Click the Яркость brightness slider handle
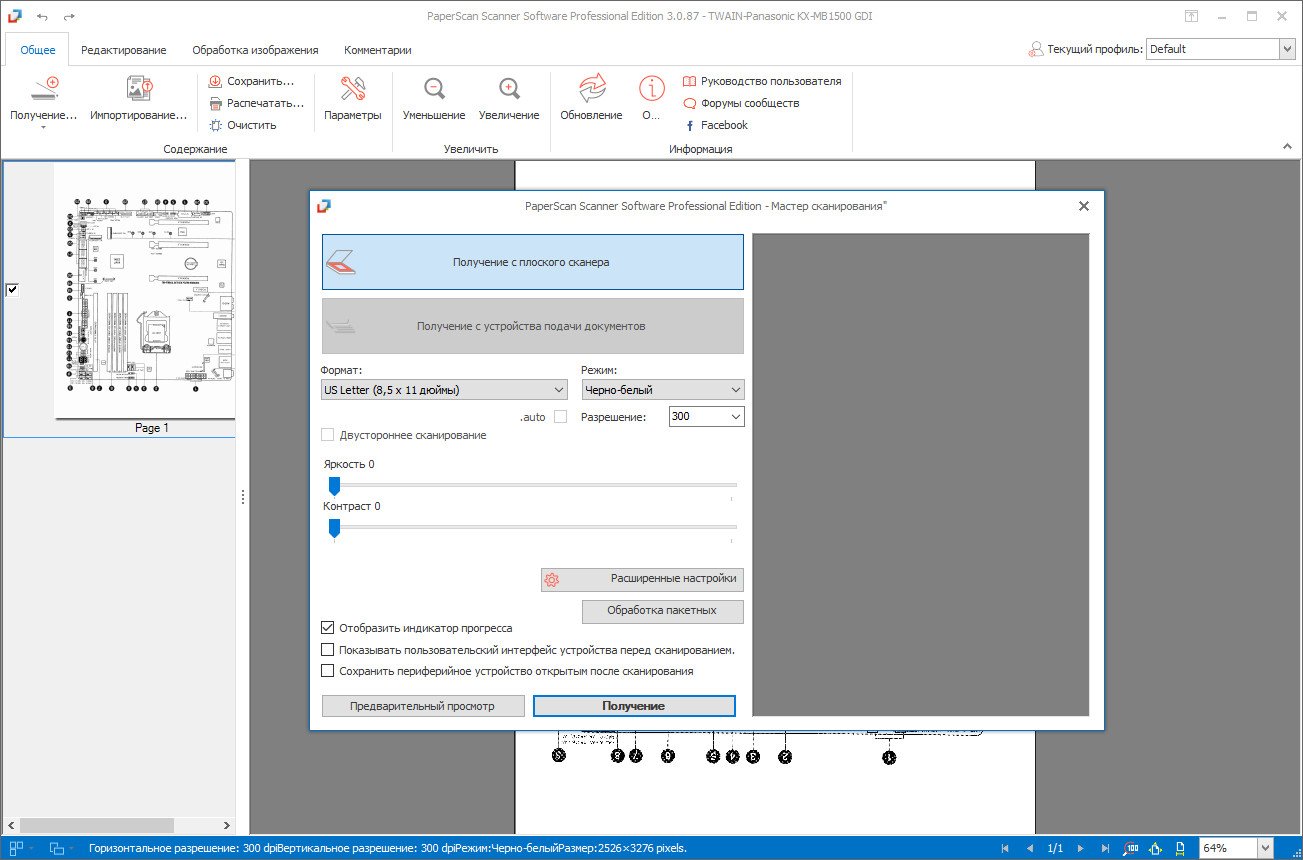 pyautogui.click(x=334, y=486)
